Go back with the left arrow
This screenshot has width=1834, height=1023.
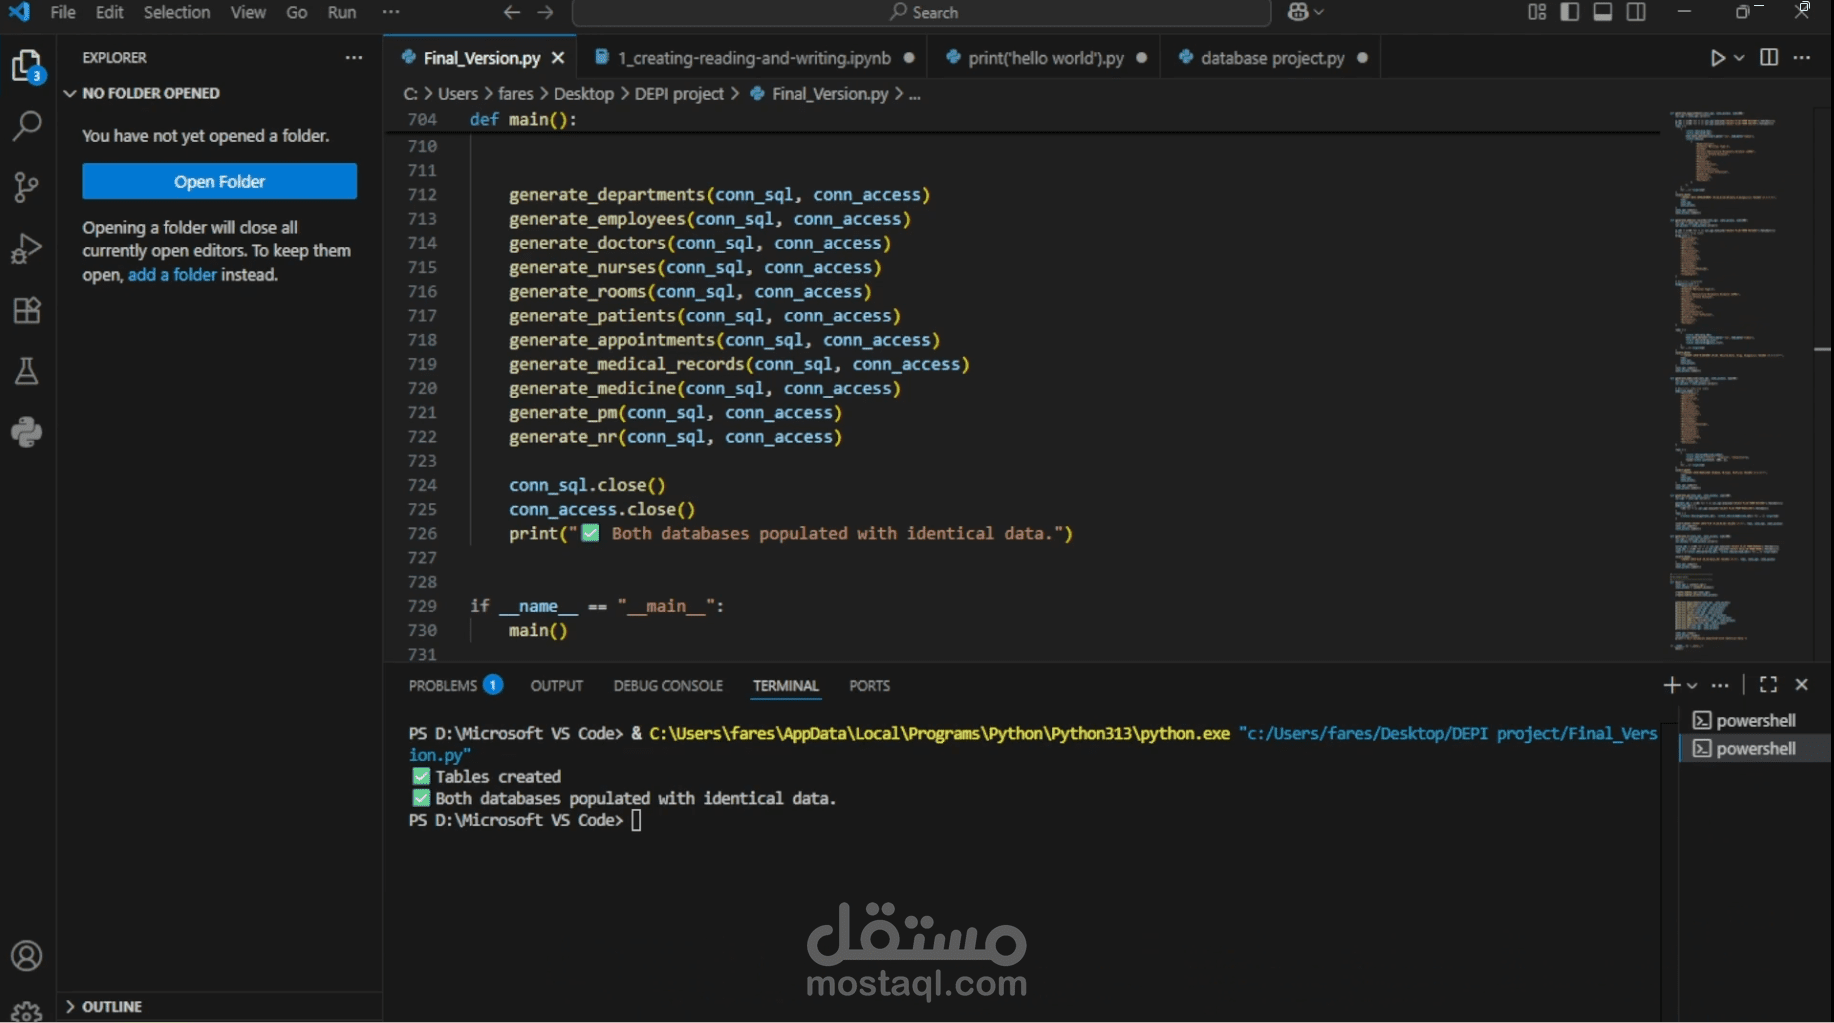coord(511,12)
